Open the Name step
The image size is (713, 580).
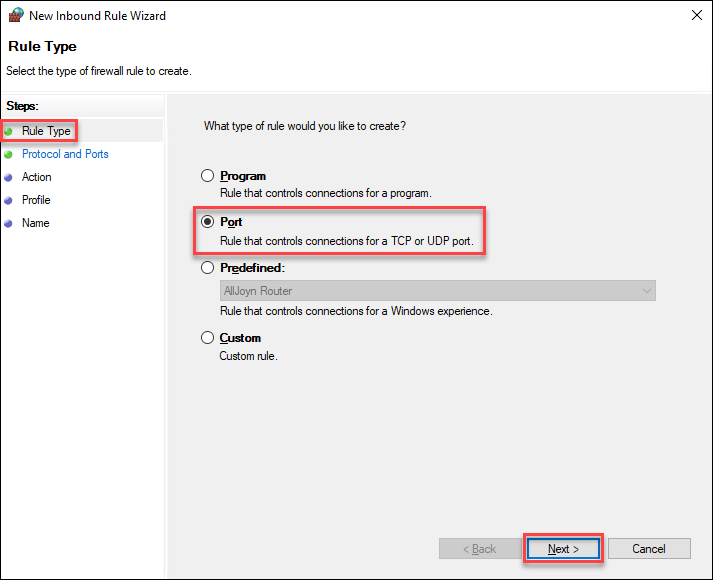coord(35,223)
